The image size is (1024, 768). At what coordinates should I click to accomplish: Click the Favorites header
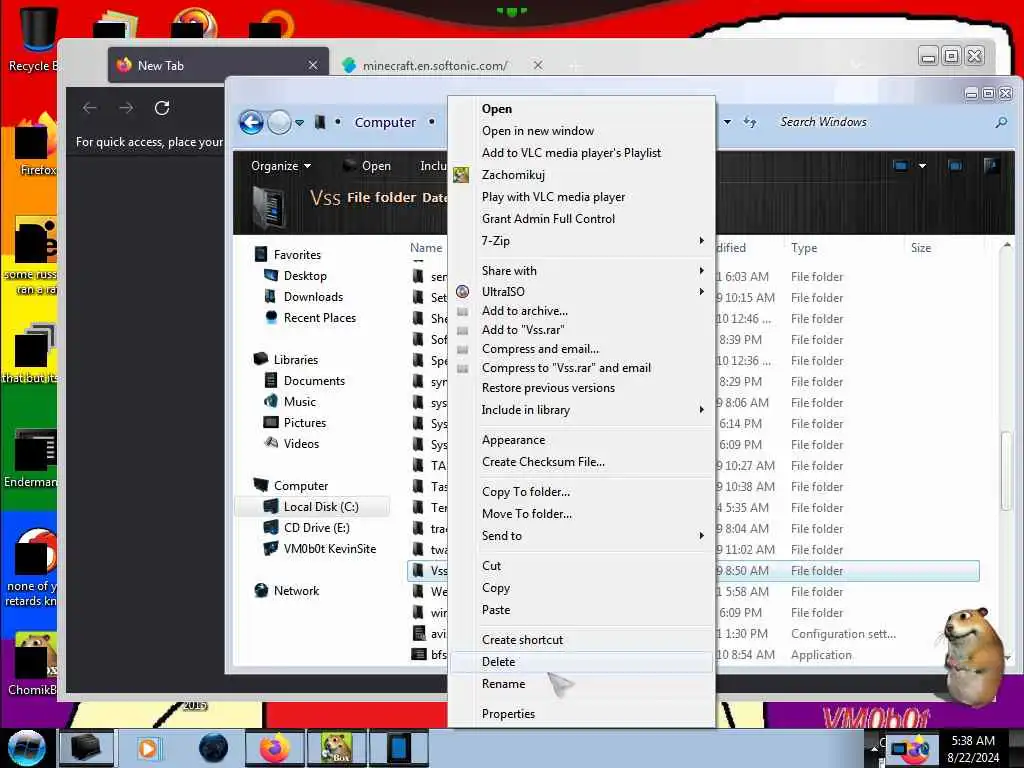click(296, 255)
